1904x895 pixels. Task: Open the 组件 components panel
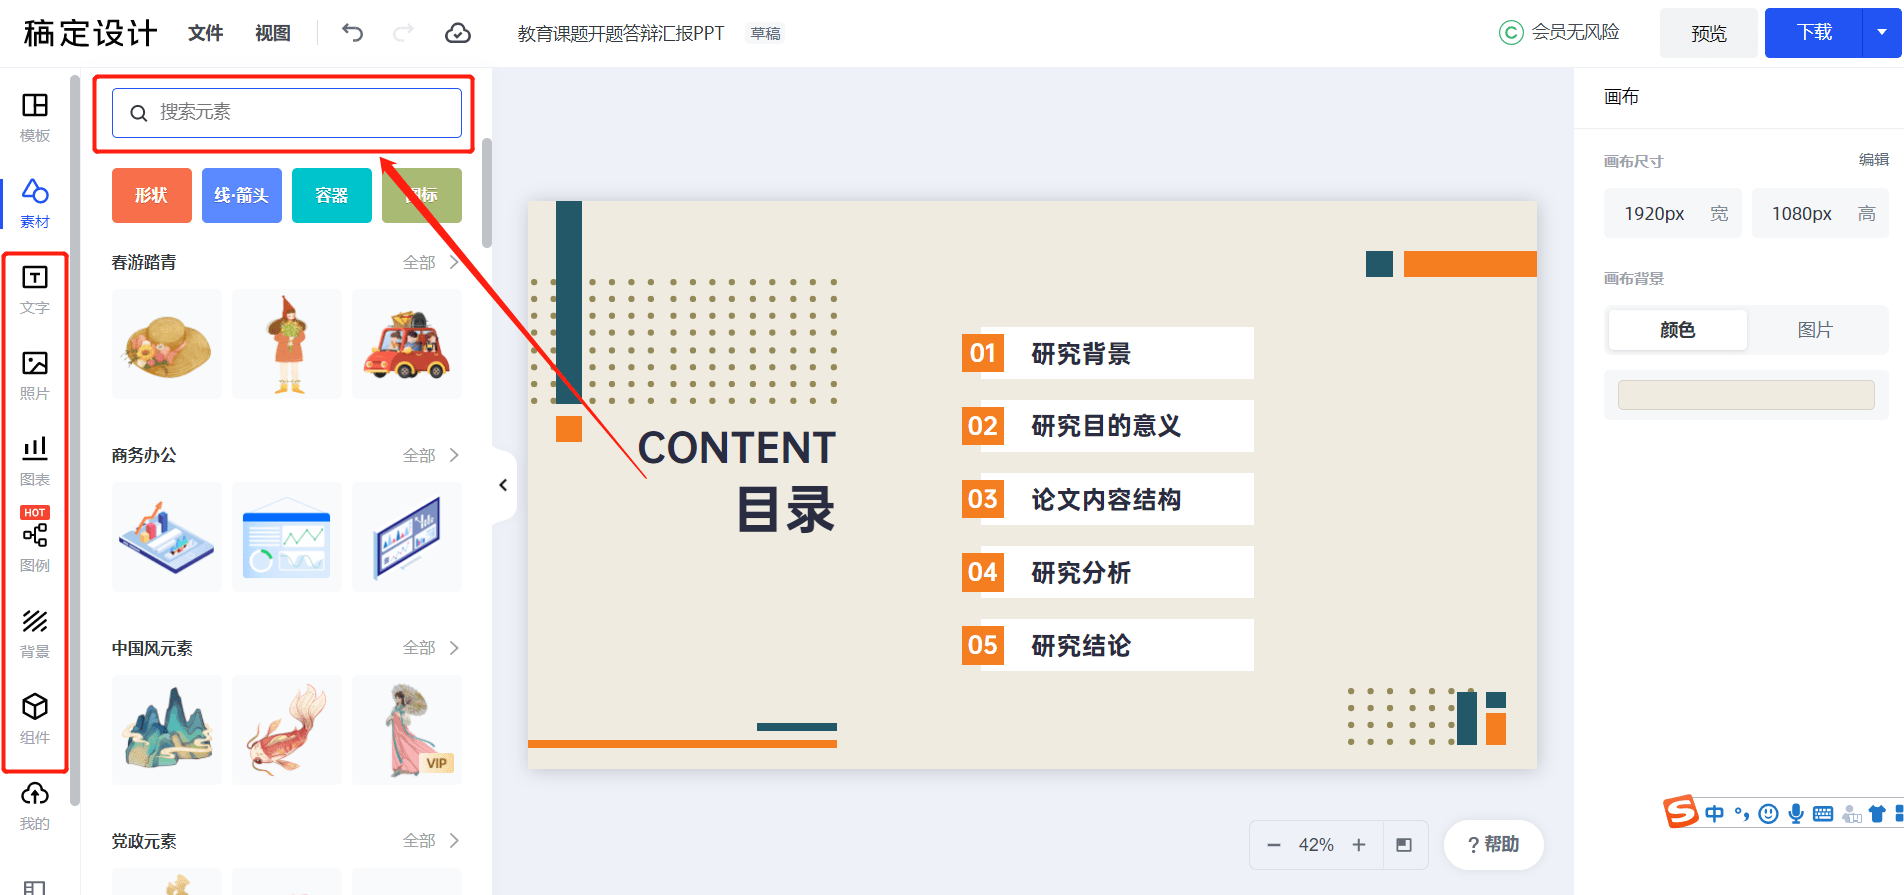point(35,720)
